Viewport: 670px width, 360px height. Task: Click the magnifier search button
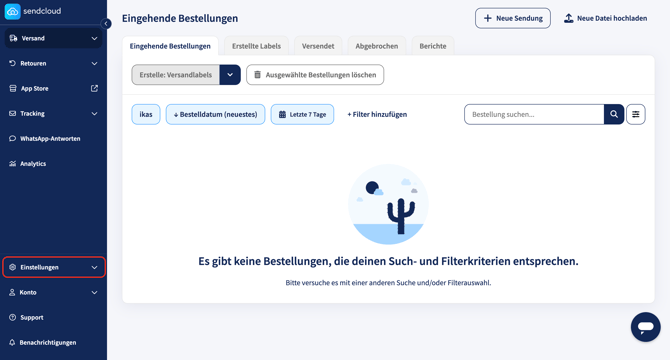(x=614, y=114)
